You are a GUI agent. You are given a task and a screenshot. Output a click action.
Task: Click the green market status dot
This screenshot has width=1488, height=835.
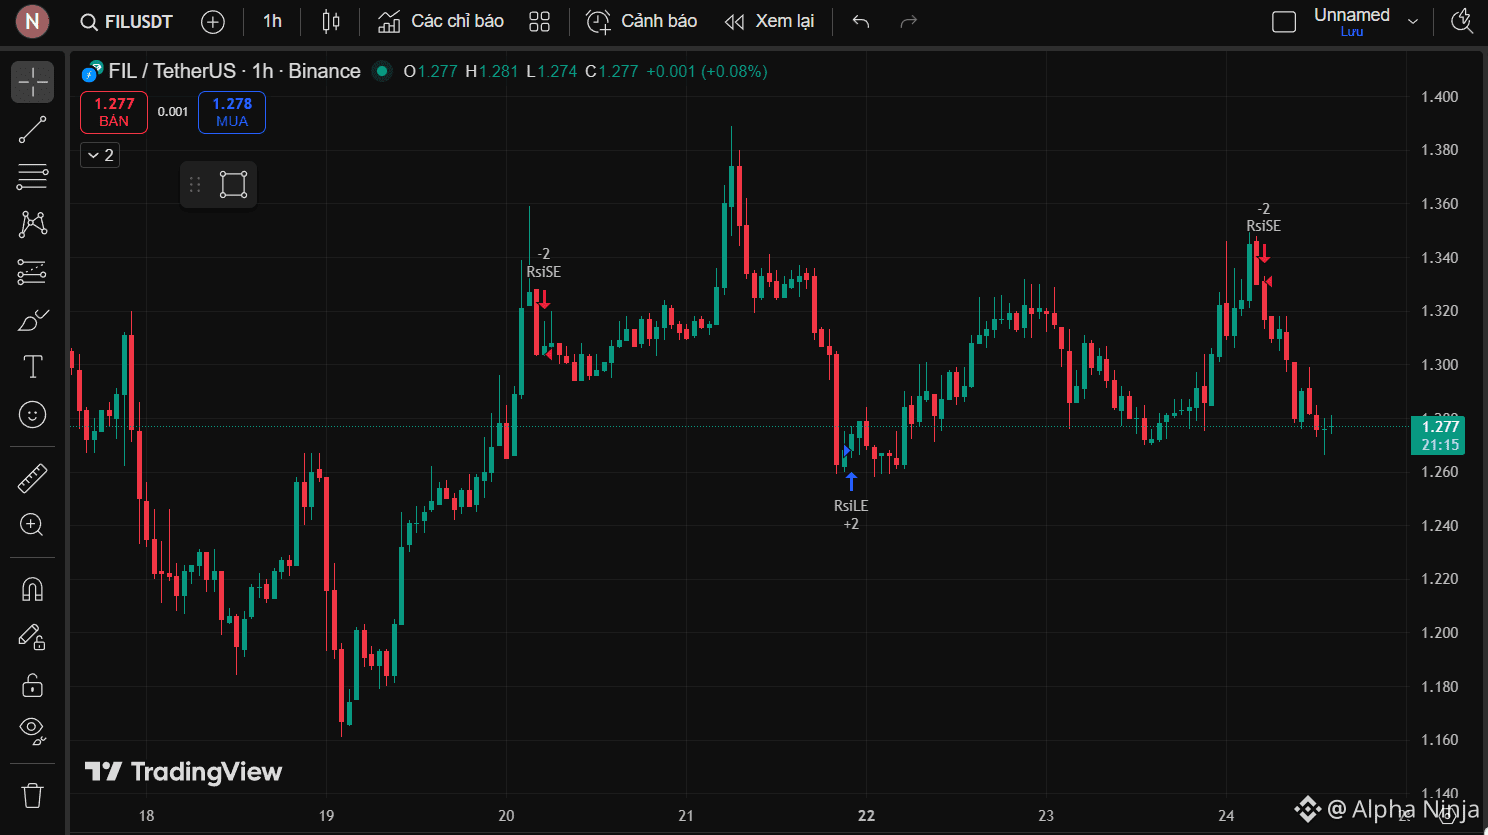(x=381, y=71)
